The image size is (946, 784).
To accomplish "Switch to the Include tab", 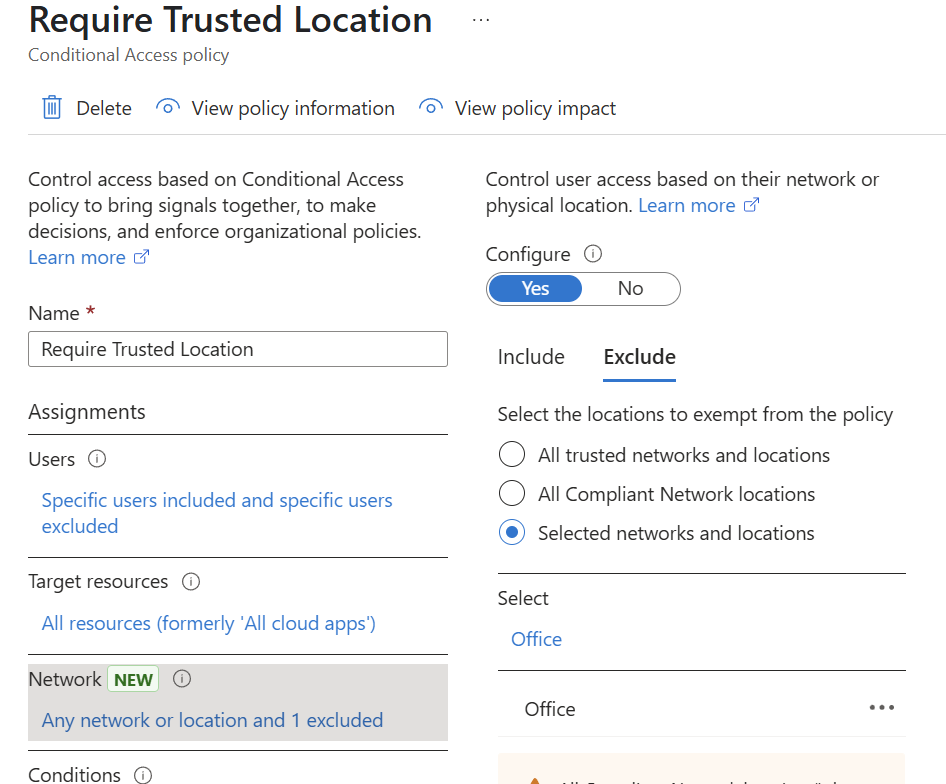I will tap(531, 357).
